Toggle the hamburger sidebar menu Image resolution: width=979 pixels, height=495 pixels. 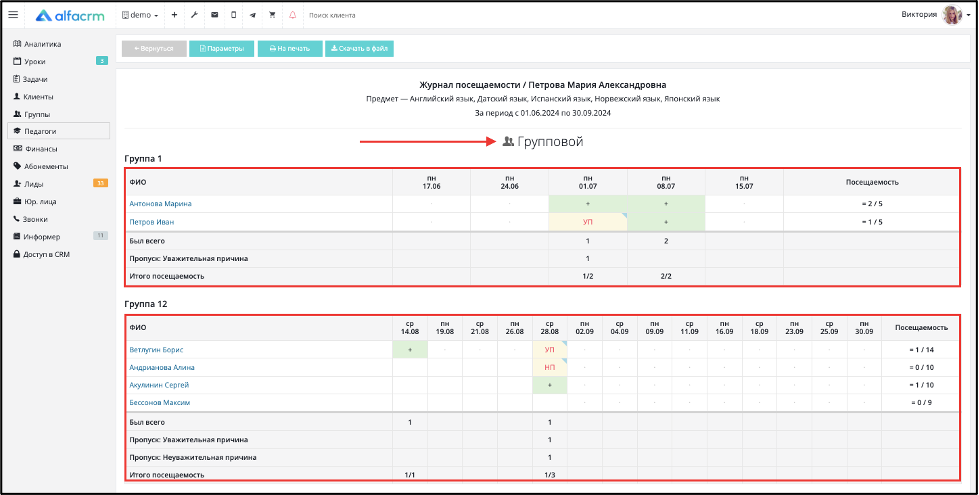tap(13, 15)
